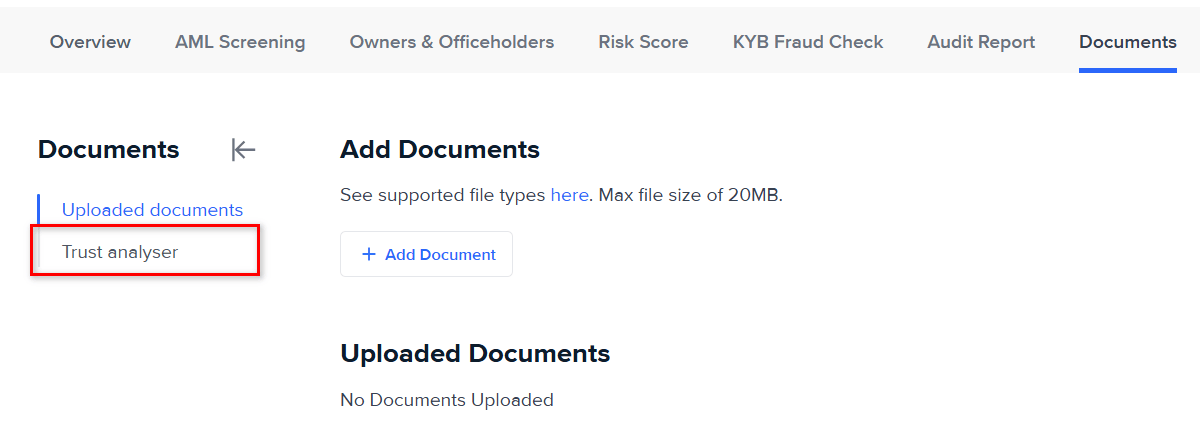Screen dimensions: 1200x438
Task: Click the blue active-item bar beside Uploaded documents
Action: [x=38, y=210]
